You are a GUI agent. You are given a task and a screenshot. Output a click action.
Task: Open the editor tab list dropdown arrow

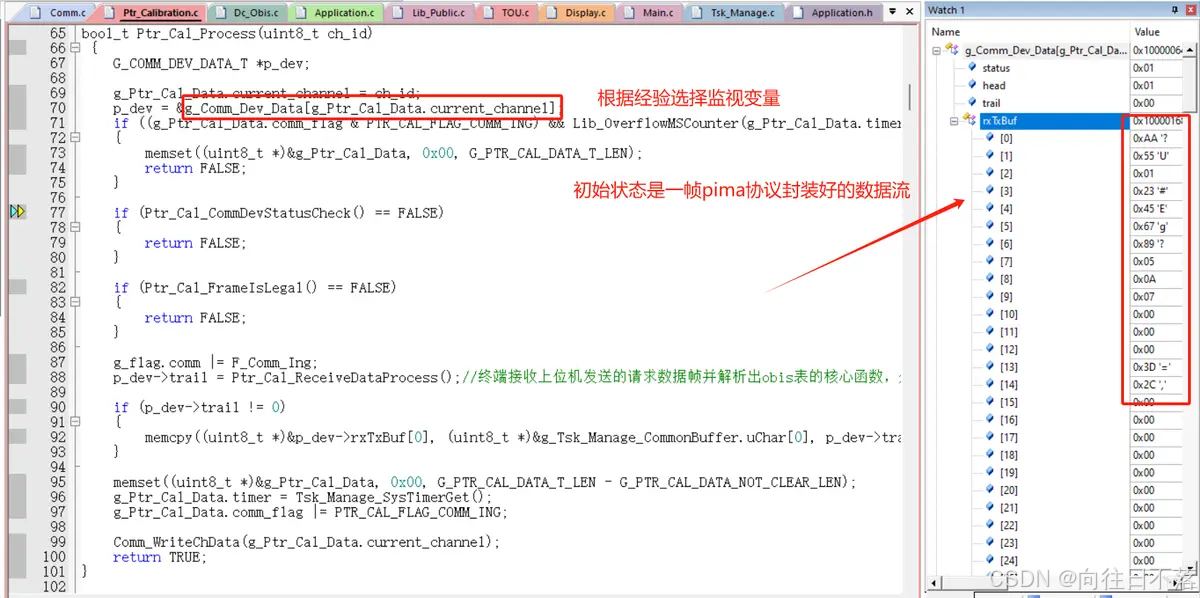click(894, 13)
